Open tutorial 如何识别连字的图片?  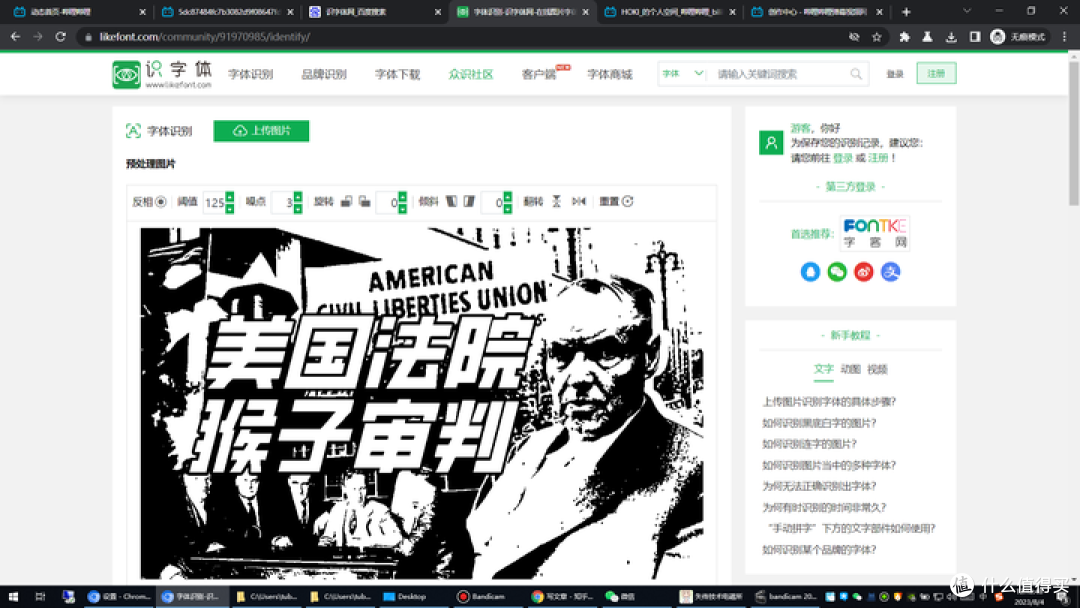tap(809, 444)
